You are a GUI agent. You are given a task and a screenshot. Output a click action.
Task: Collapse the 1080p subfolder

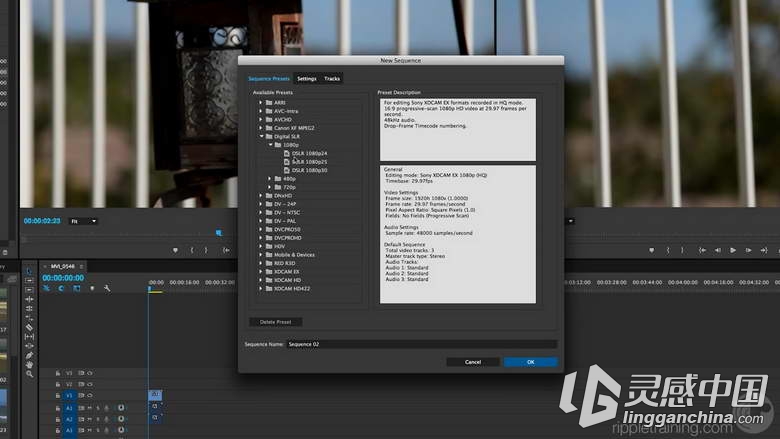[x=271, y=145]
